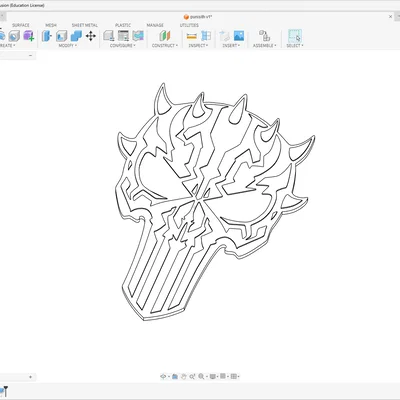Select the Offset Plane construct icon
400x400 pixels.
pos(165,36)
